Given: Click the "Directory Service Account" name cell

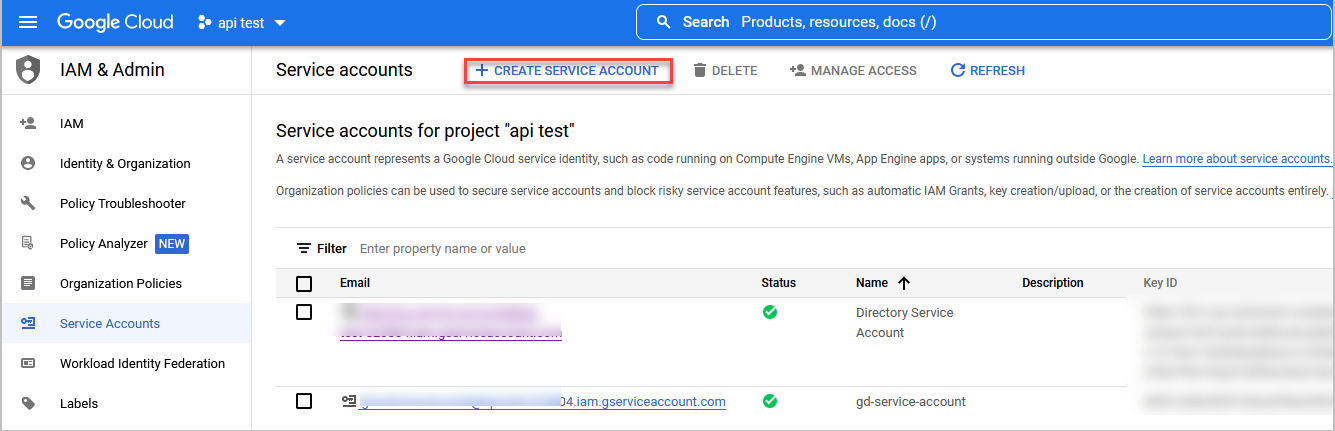Looking at the screenshot, I should (x=905, y=322).
